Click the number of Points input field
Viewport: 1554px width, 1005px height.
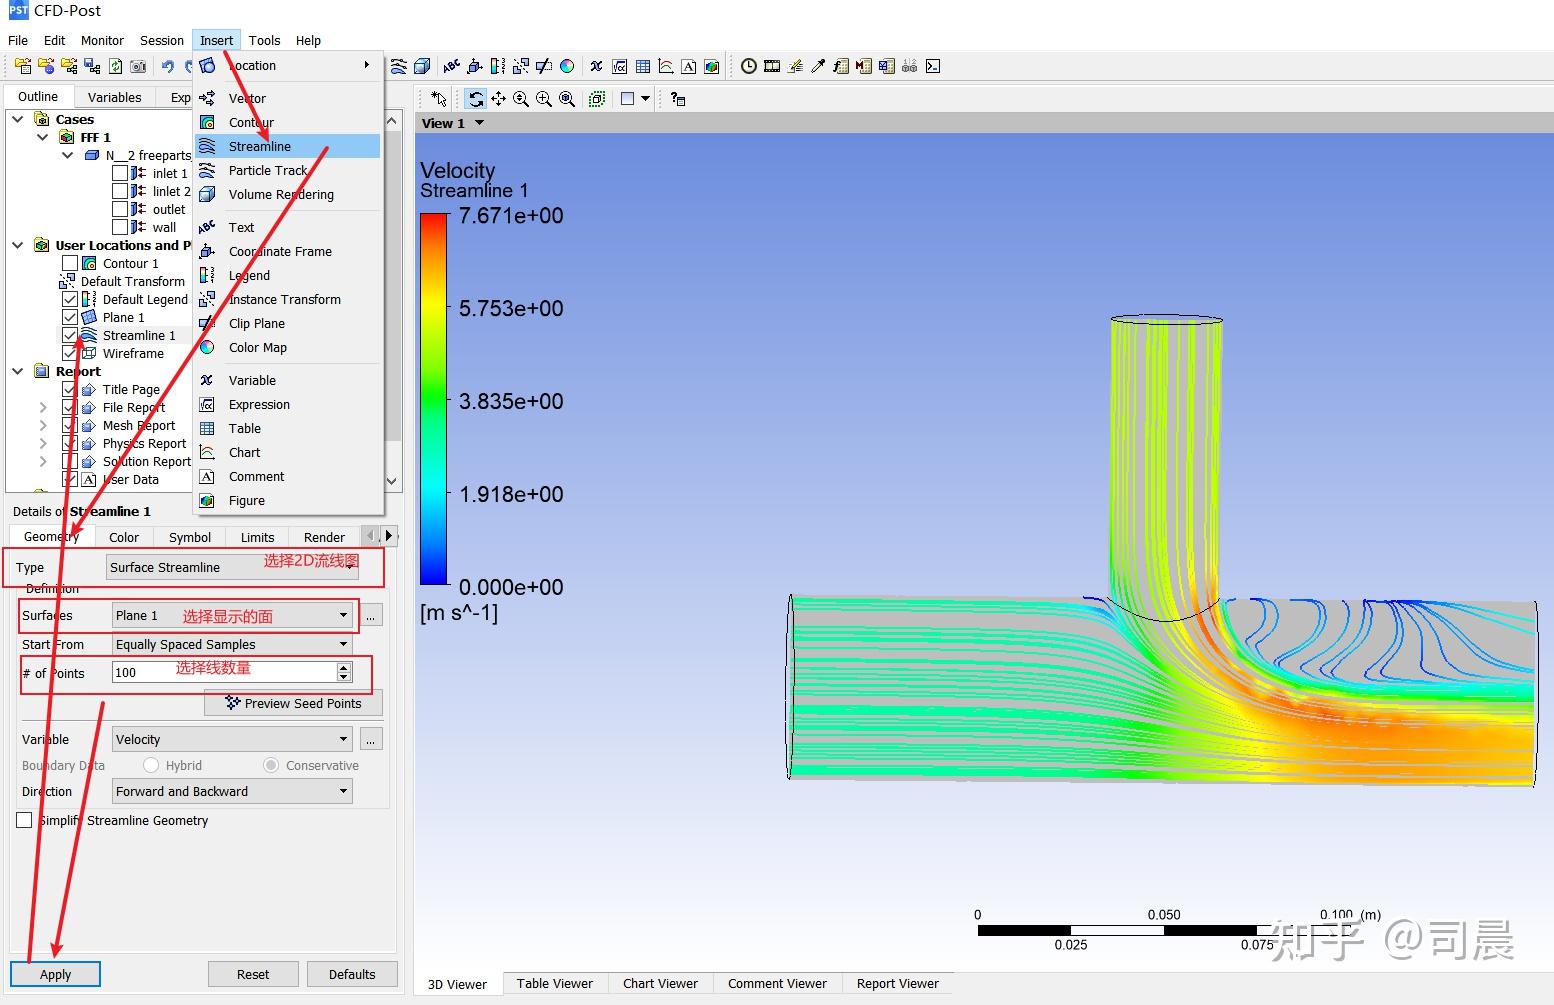(x=222, y=673)
